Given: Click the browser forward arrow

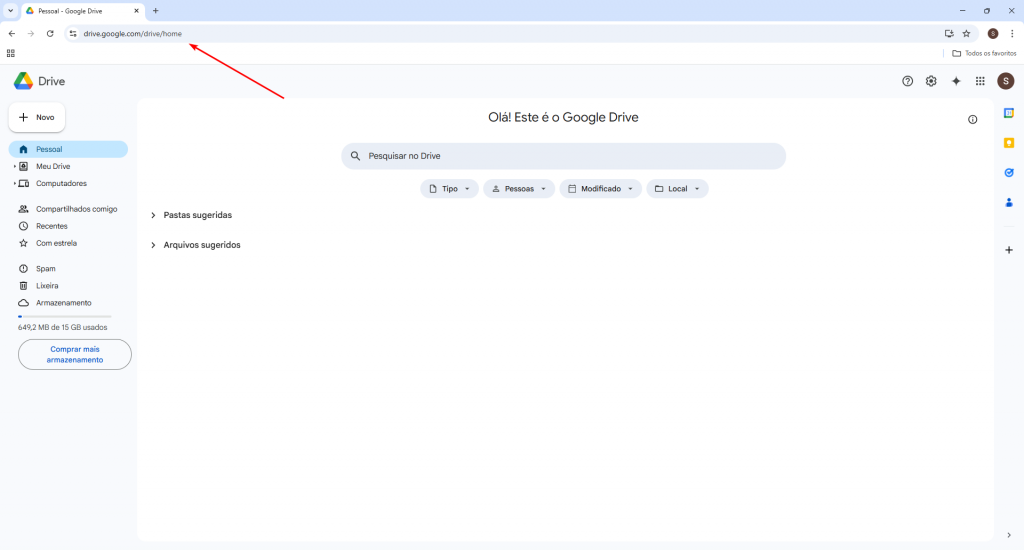Looking at the screenshot, I should [31, 33].
